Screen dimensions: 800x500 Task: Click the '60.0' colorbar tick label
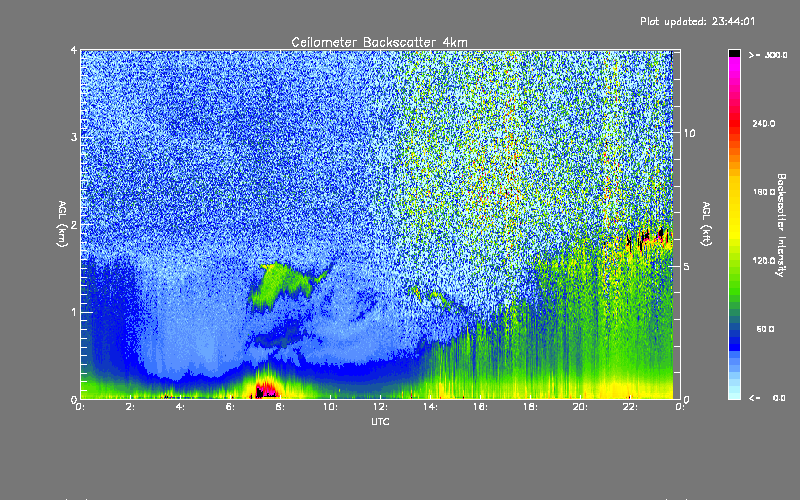click(x=765, y=329)
